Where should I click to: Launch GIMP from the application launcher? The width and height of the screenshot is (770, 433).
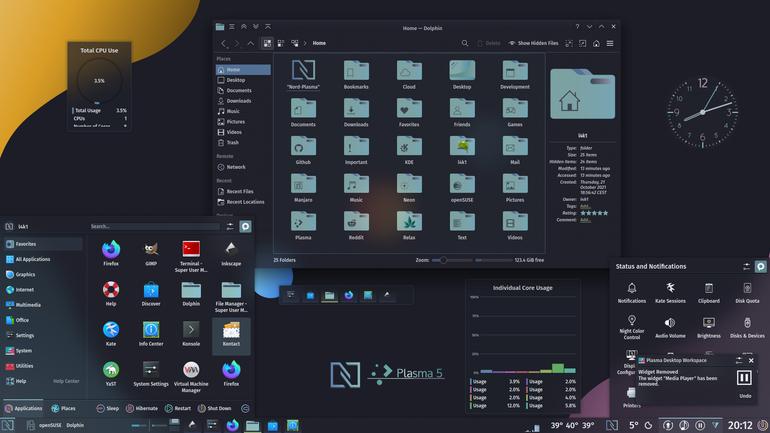coord(151,254)
